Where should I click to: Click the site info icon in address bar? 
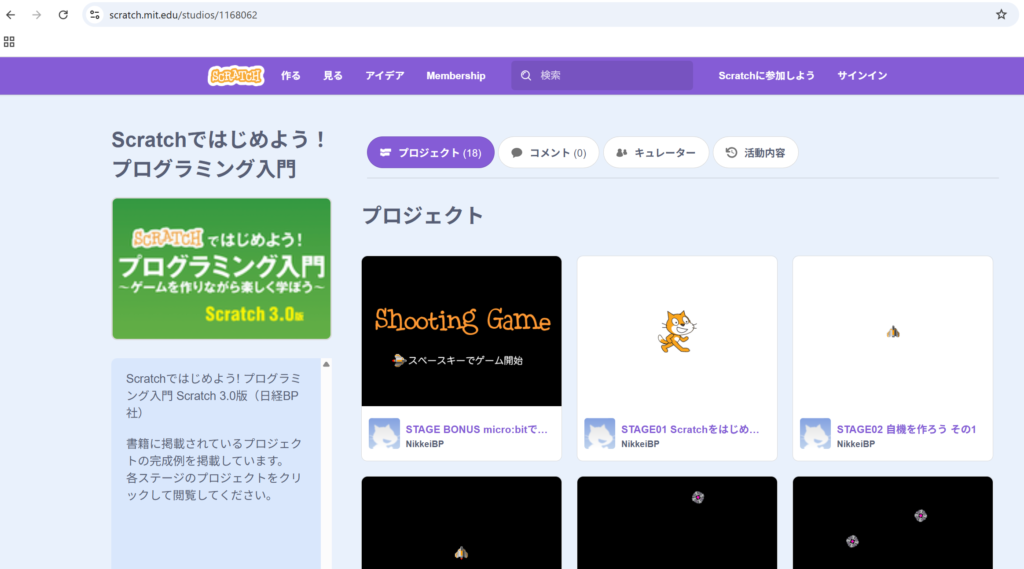pyautogui.click(x=95, y=15)
